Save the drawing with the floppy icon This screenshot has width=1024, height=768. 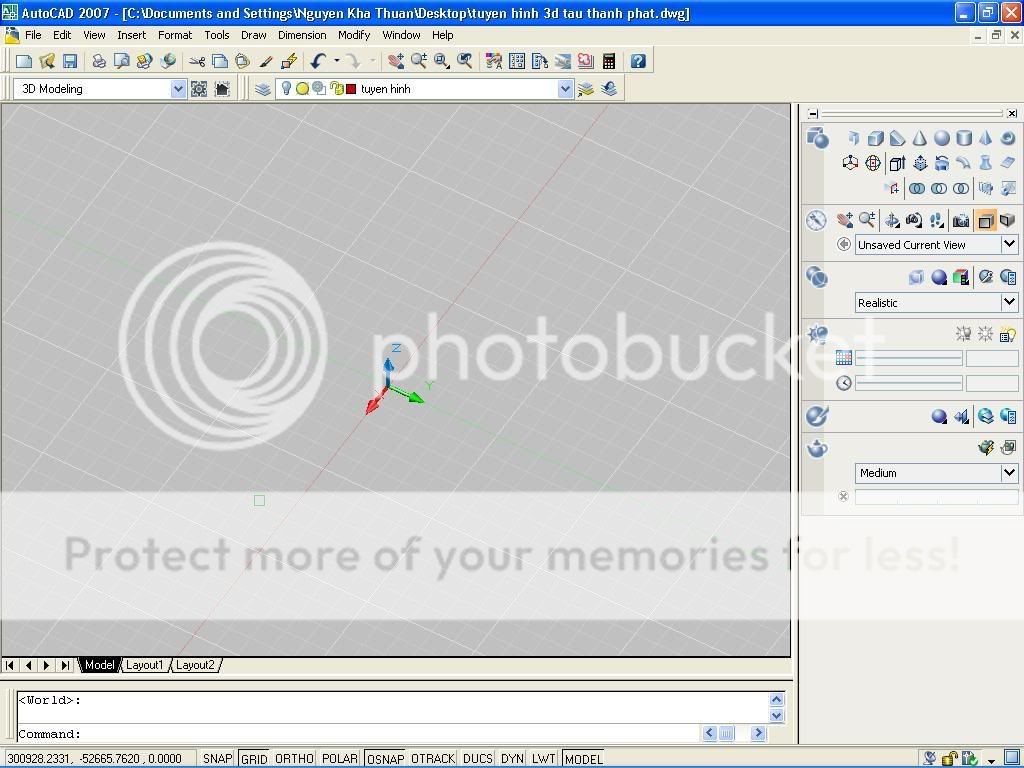tap(70, 61)
